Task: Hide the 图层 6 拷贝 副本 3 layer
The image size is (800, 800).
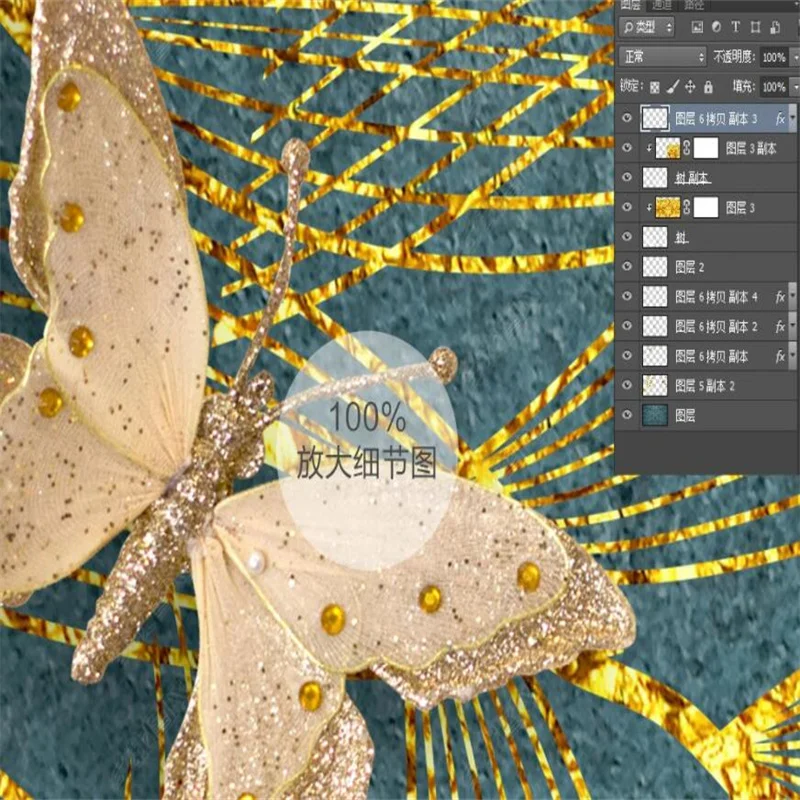Action: (627, 118)
